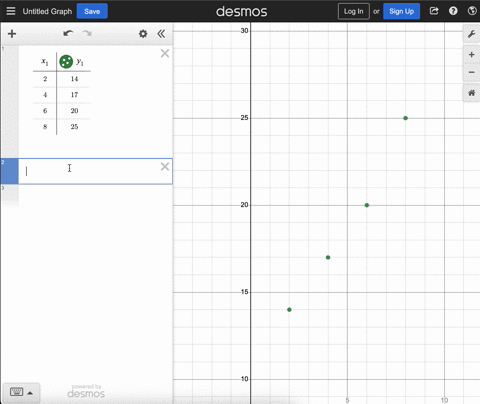Click the Sign Up button
The height and width of the screenshot is (404, 480).
[x=401, y=11]
